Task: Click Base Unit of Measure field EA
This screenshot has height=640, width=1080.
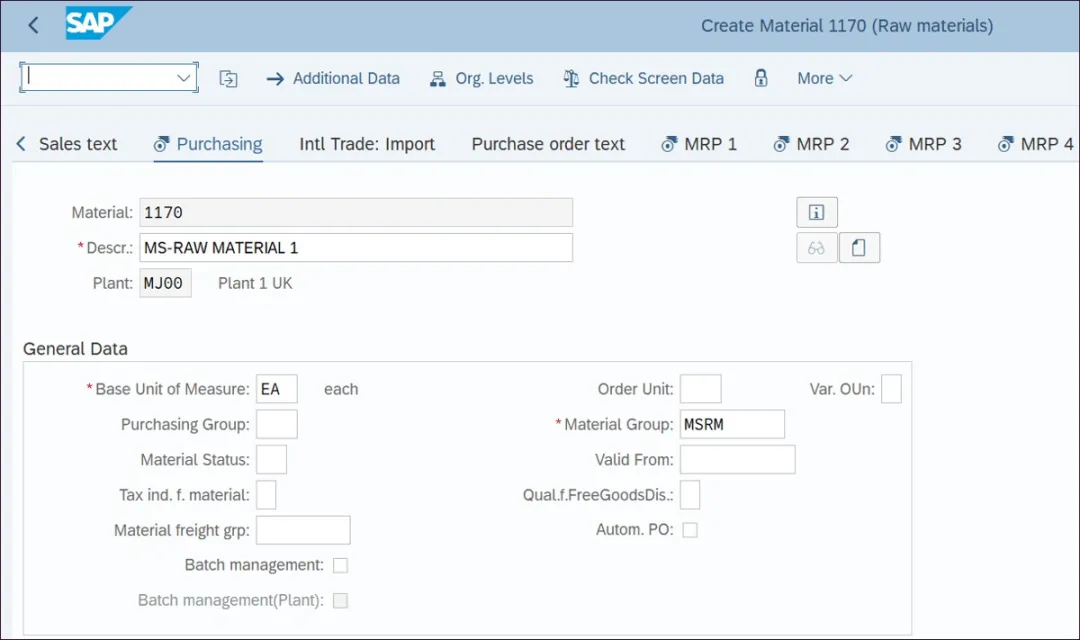Action: pos(277,389)
